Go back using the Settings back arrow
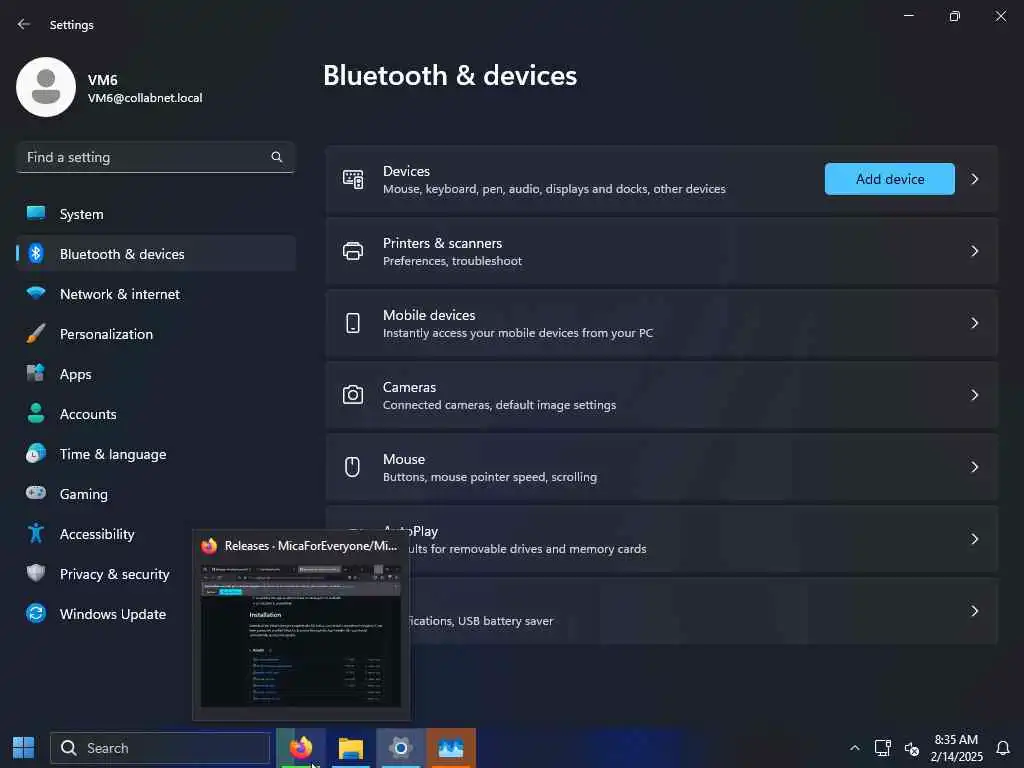 pyautogui.click(x=24, y=24)
